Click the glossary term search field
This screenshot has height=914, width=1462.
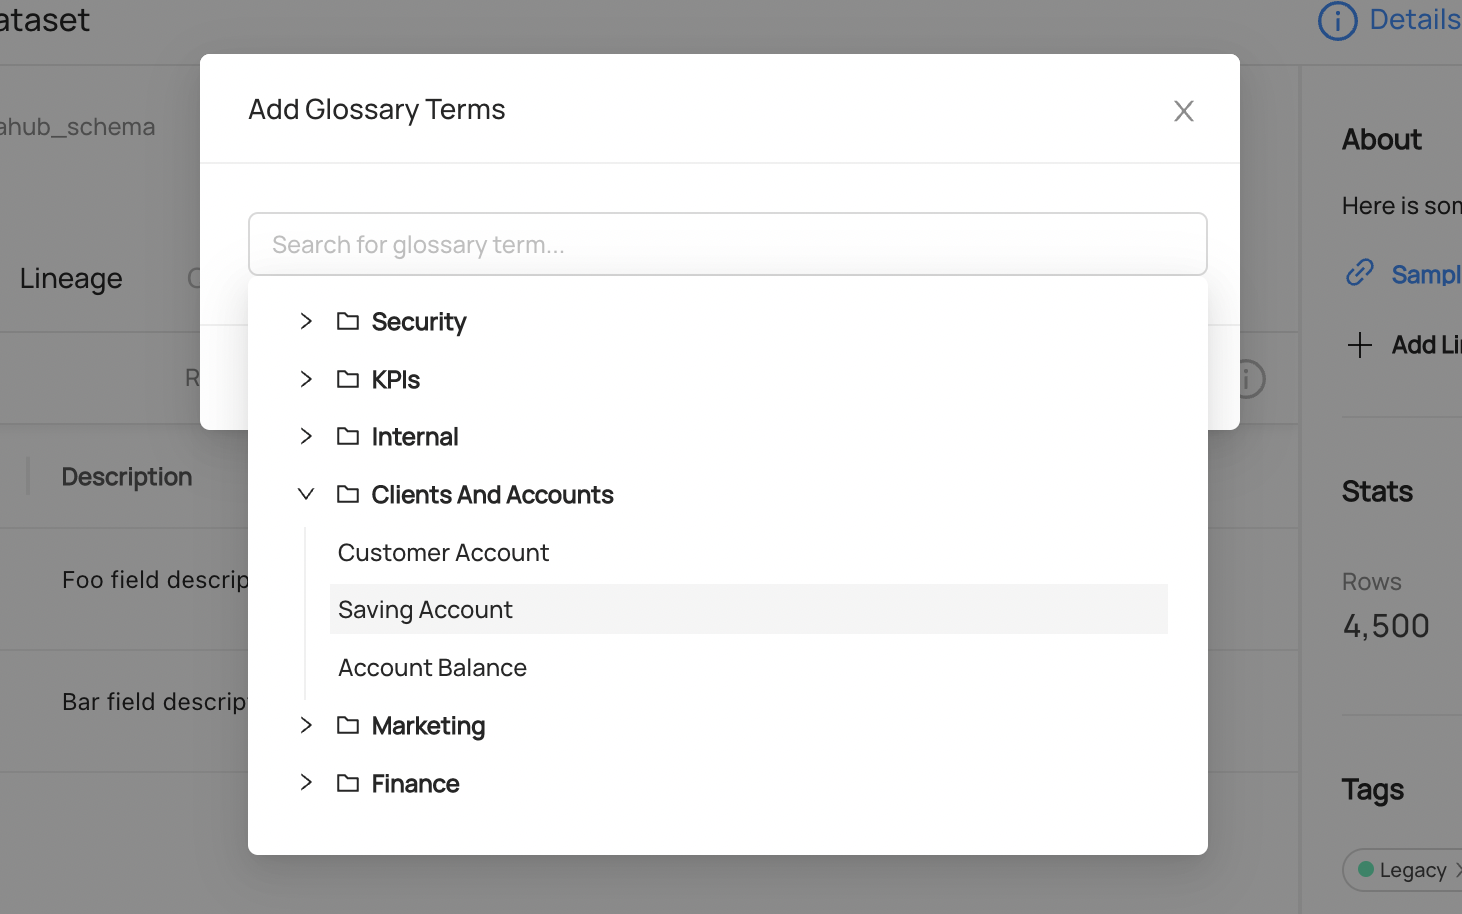(x=727, y=244)
